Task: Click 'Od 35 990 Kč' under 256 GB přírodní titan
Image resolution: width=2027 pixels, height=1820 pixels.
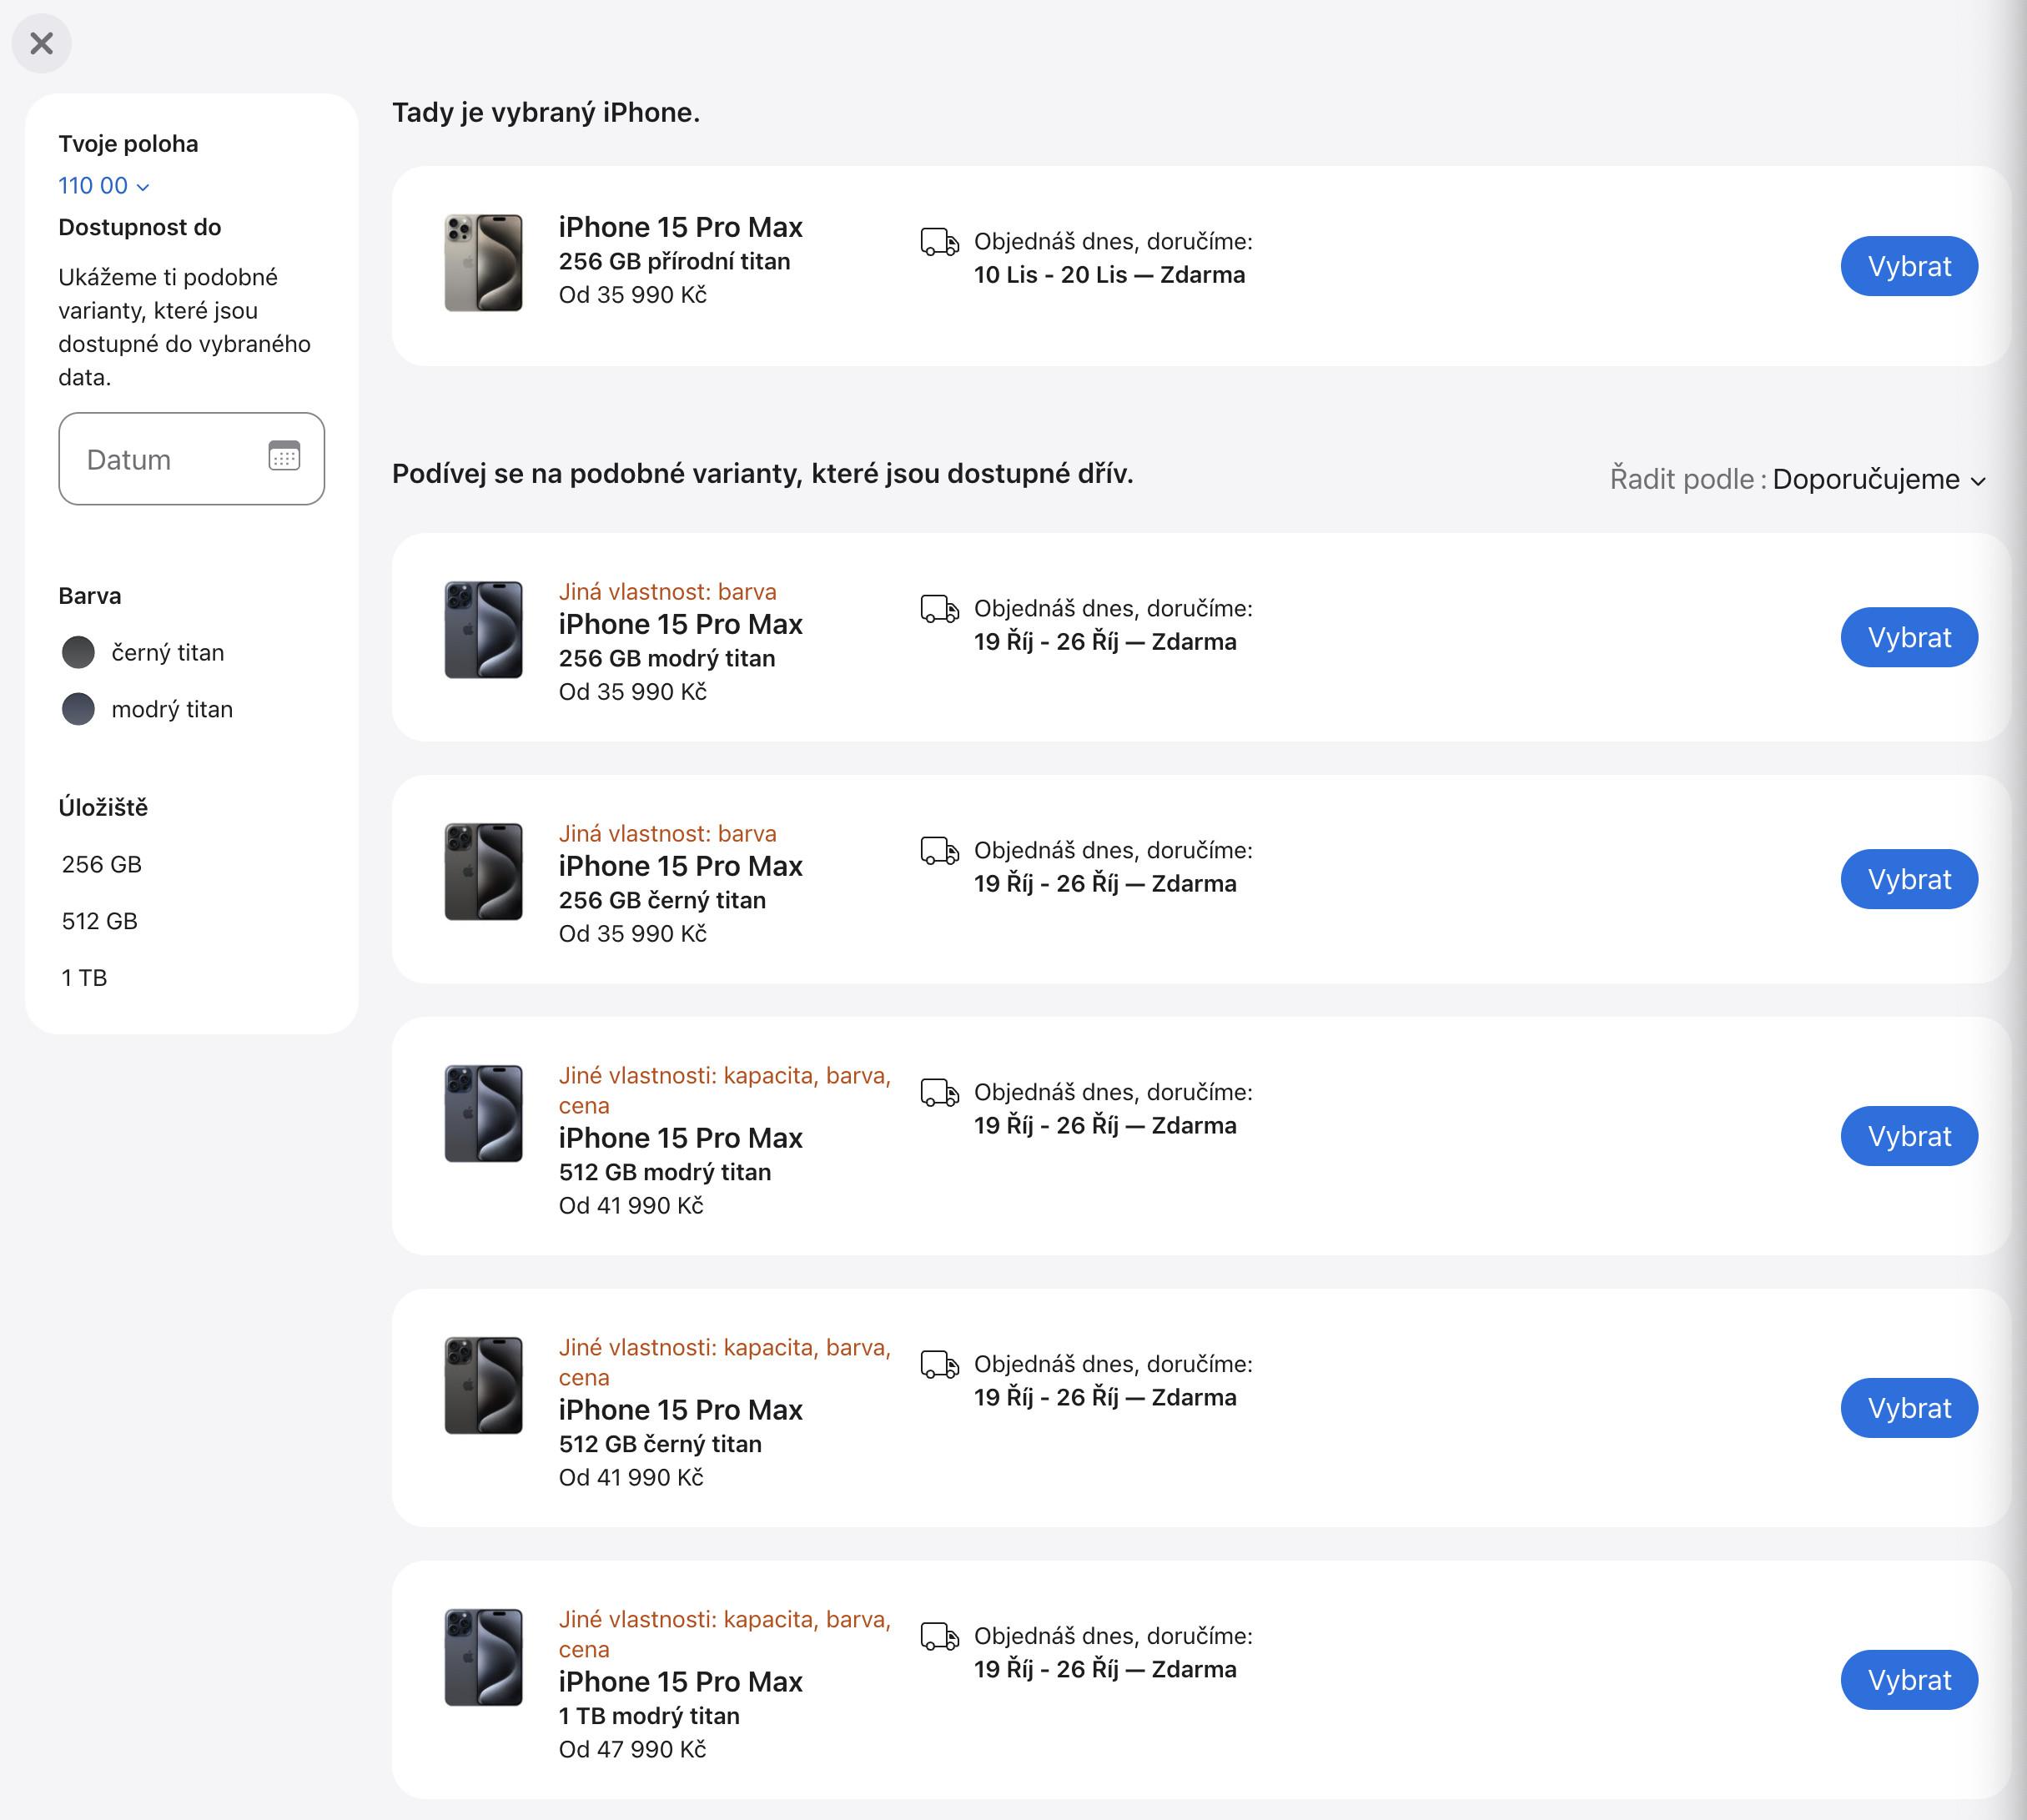Action: (632, 294)
